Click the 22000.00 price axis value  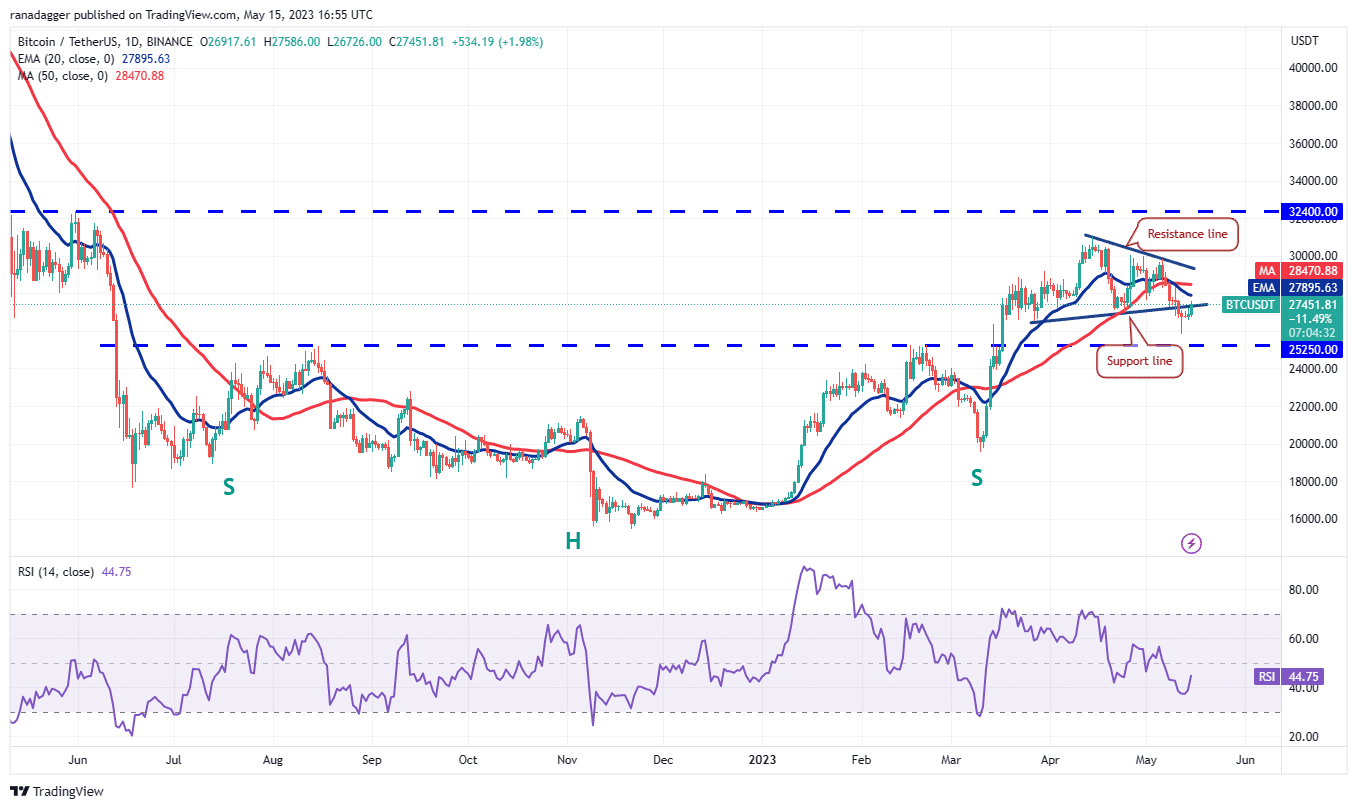click(1313, 406)
